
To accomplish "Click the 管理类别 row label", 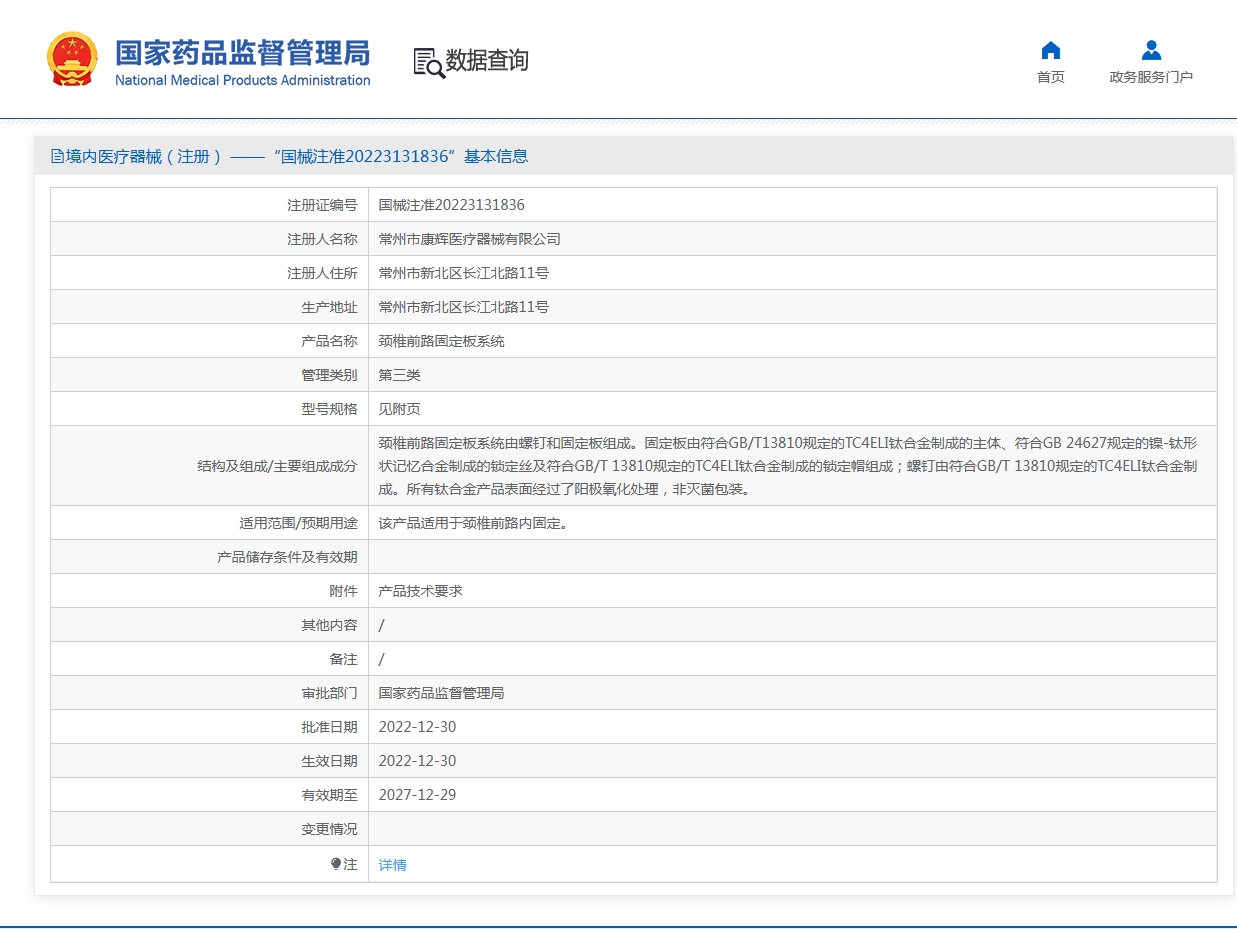I will (329, 375).
